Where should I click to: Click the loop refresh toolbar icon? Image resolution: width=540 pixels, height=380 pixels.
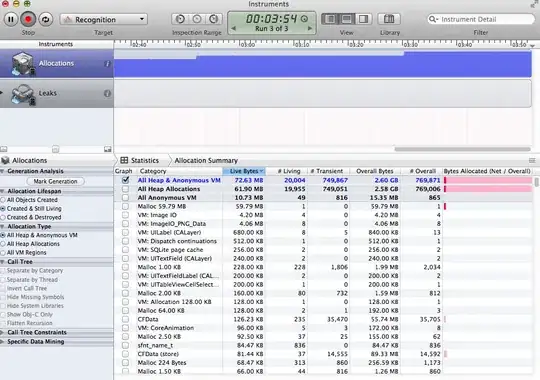click(x=45, y=19)
